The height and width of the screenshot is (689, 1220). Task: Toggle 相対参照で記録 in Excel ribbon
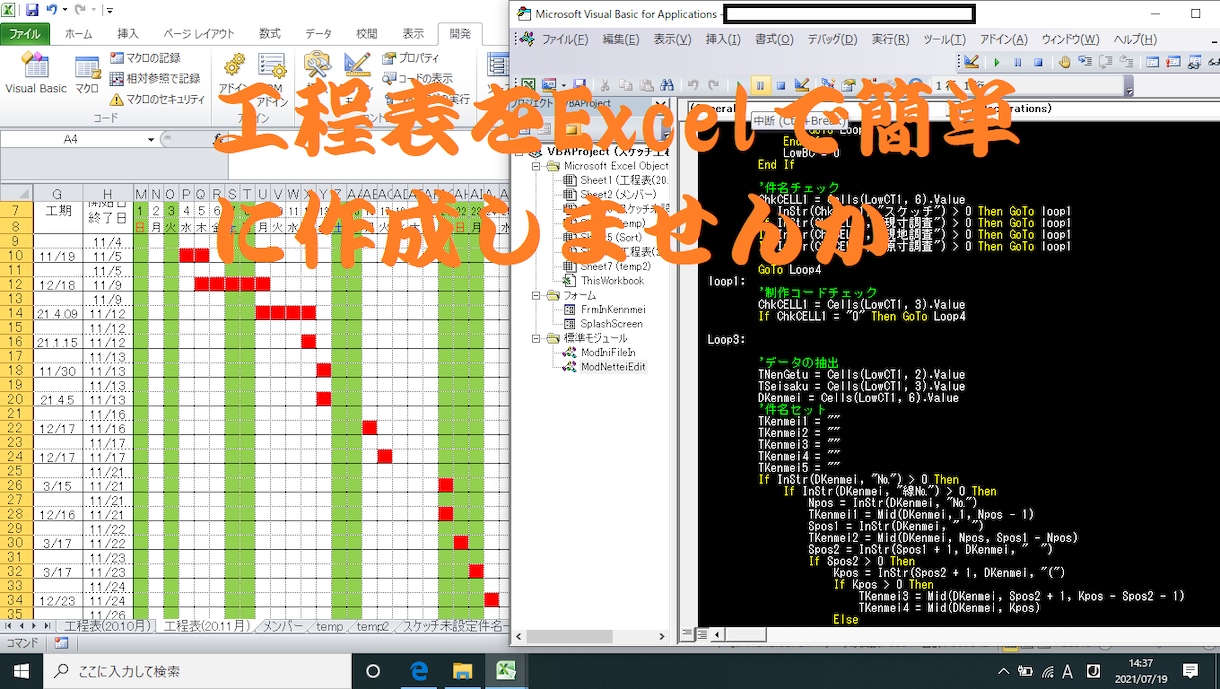coord(154,78)
